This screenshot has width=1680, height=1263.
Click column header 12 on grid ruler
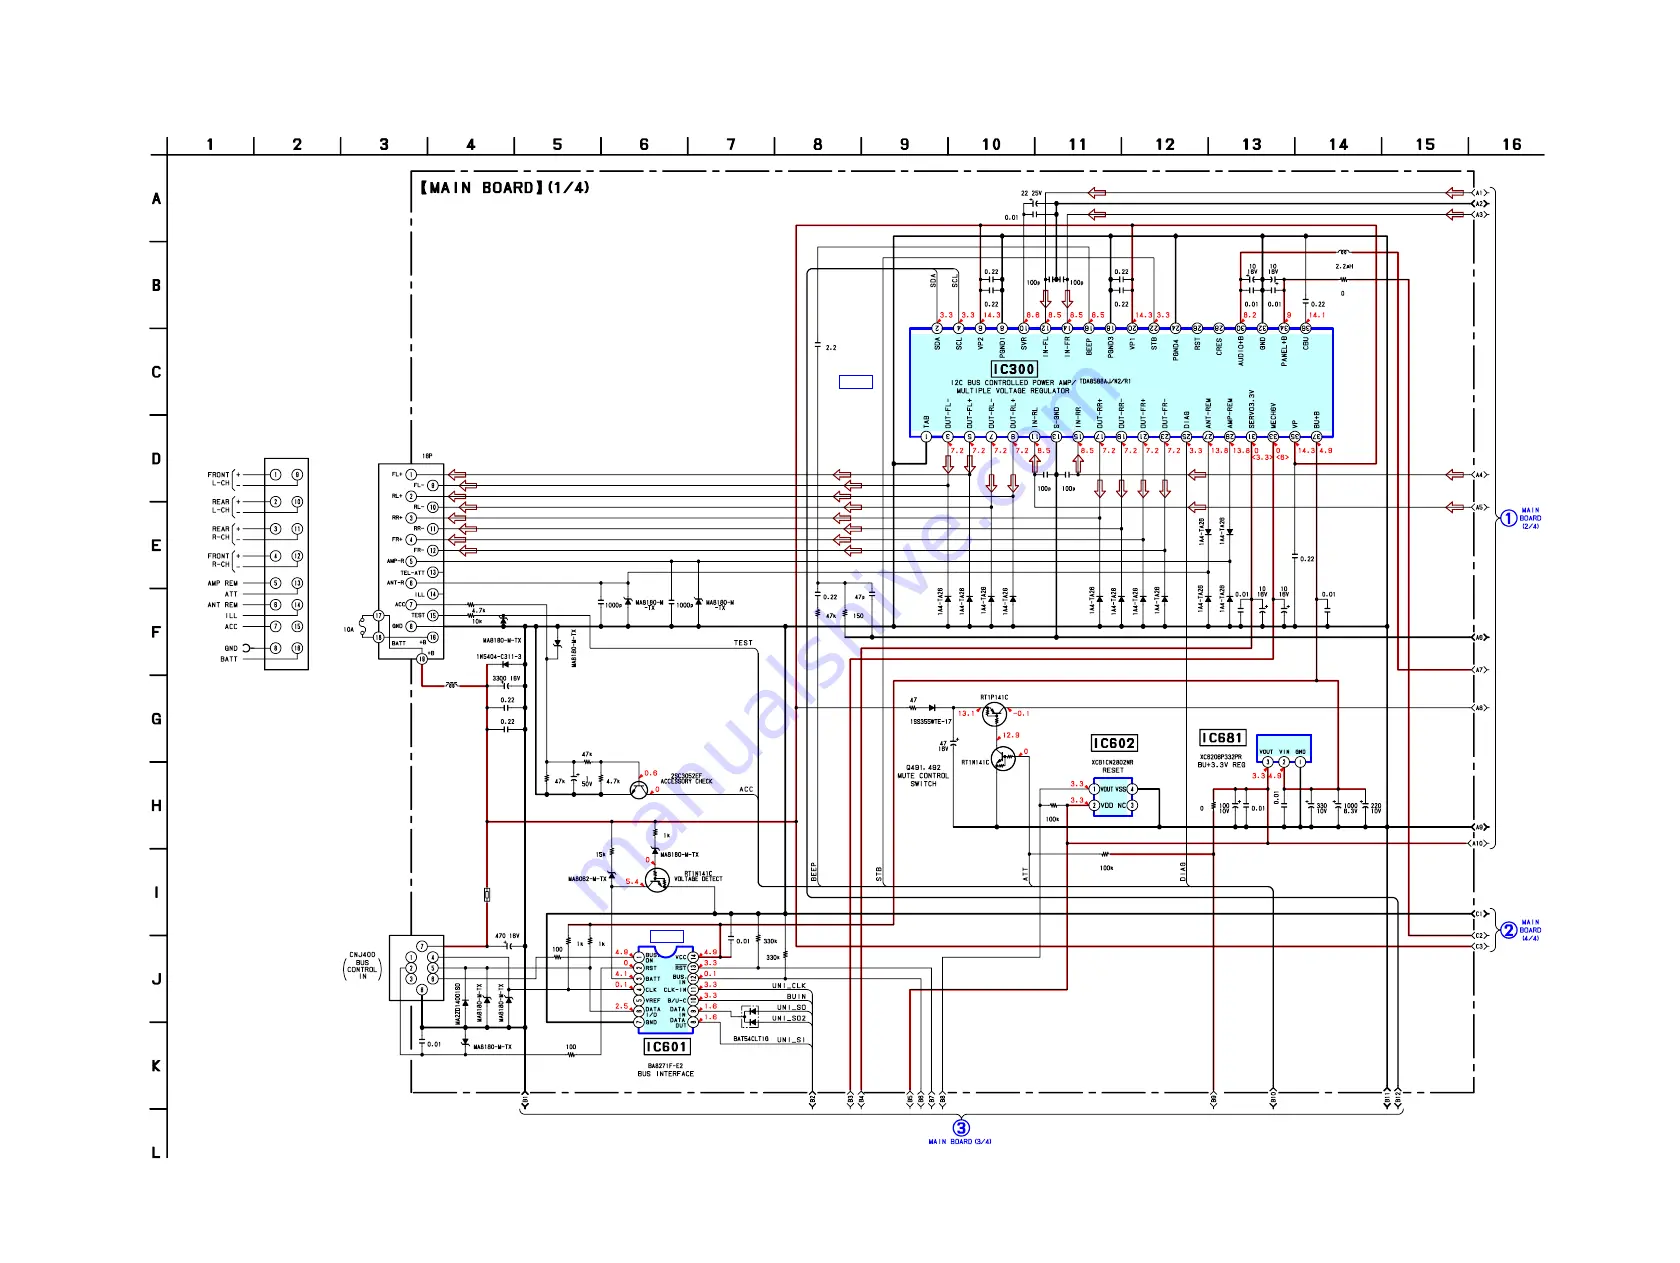pos(1165,144)
